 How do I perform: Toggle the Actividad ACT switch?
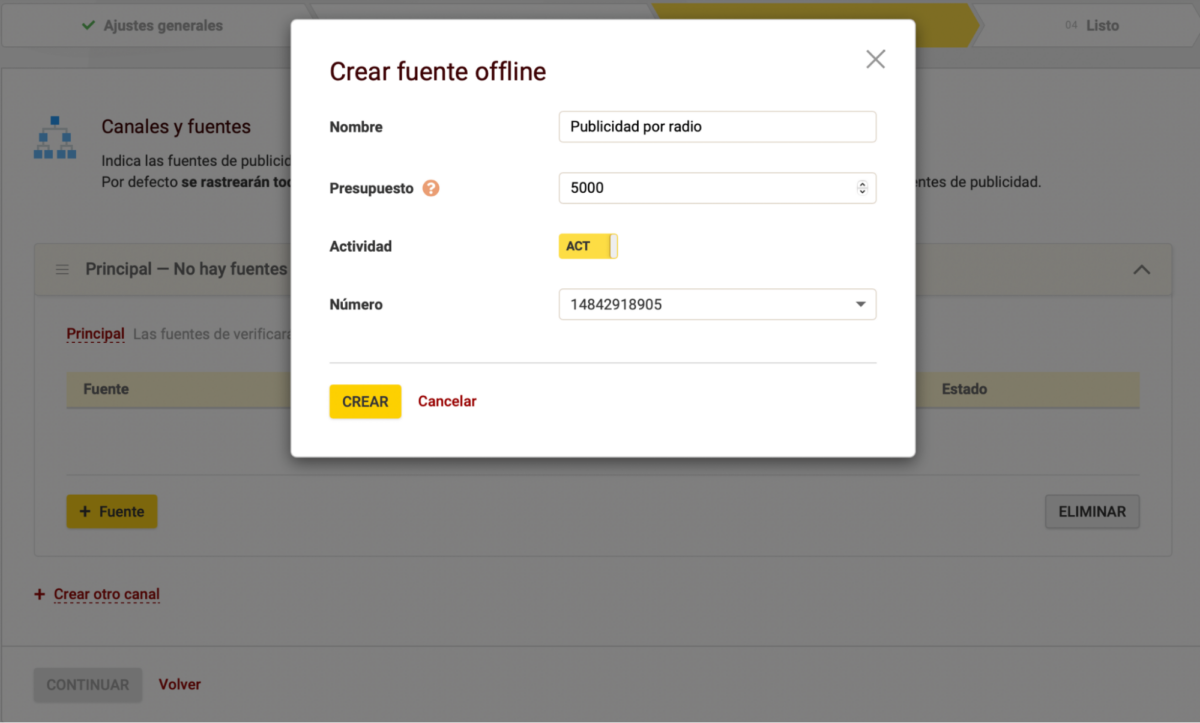(588, 246)
